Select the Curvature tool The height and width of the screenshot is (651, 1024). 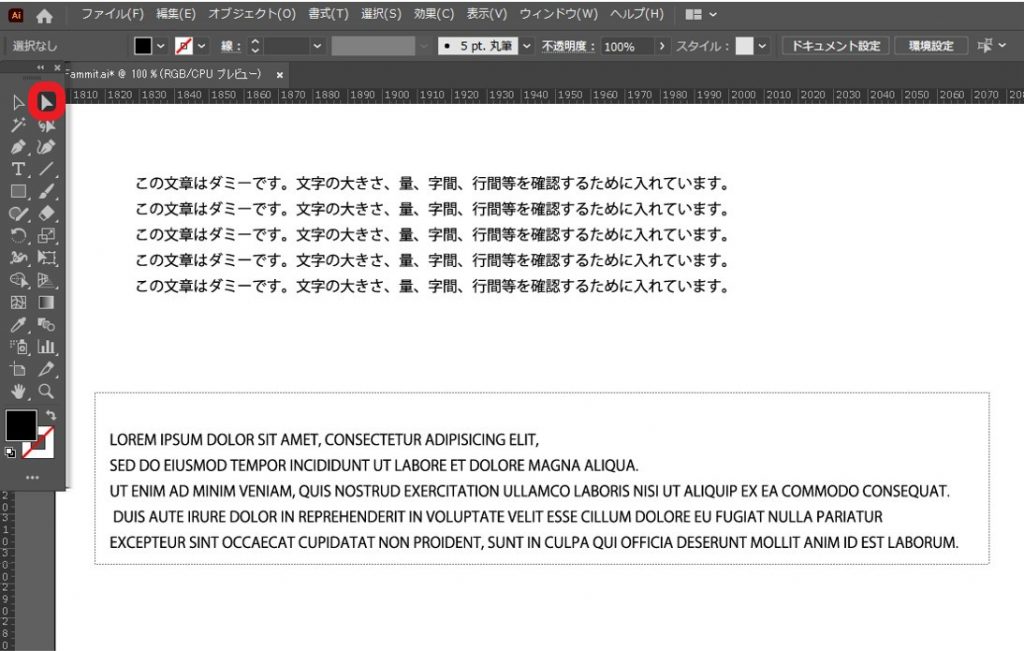(46, 147)
